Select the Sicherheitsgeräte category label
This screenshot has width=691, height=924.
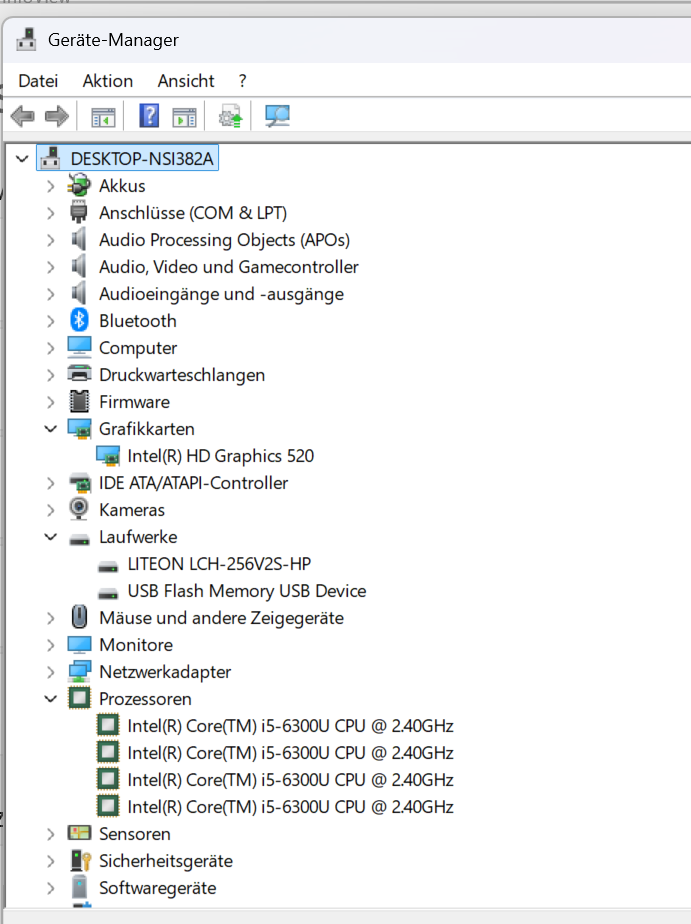(166, 862)
